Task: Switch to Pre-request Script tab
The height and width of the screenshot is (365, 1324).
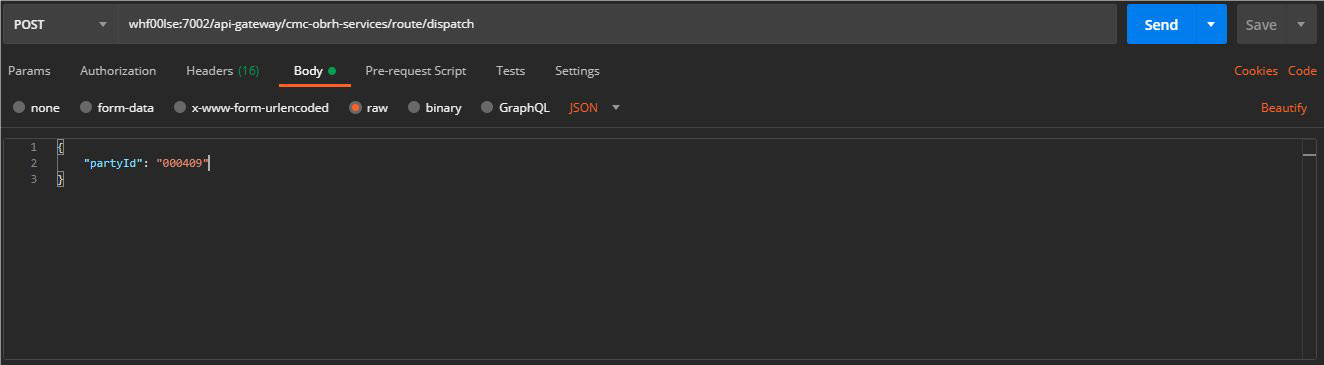Action: (416, 71)
